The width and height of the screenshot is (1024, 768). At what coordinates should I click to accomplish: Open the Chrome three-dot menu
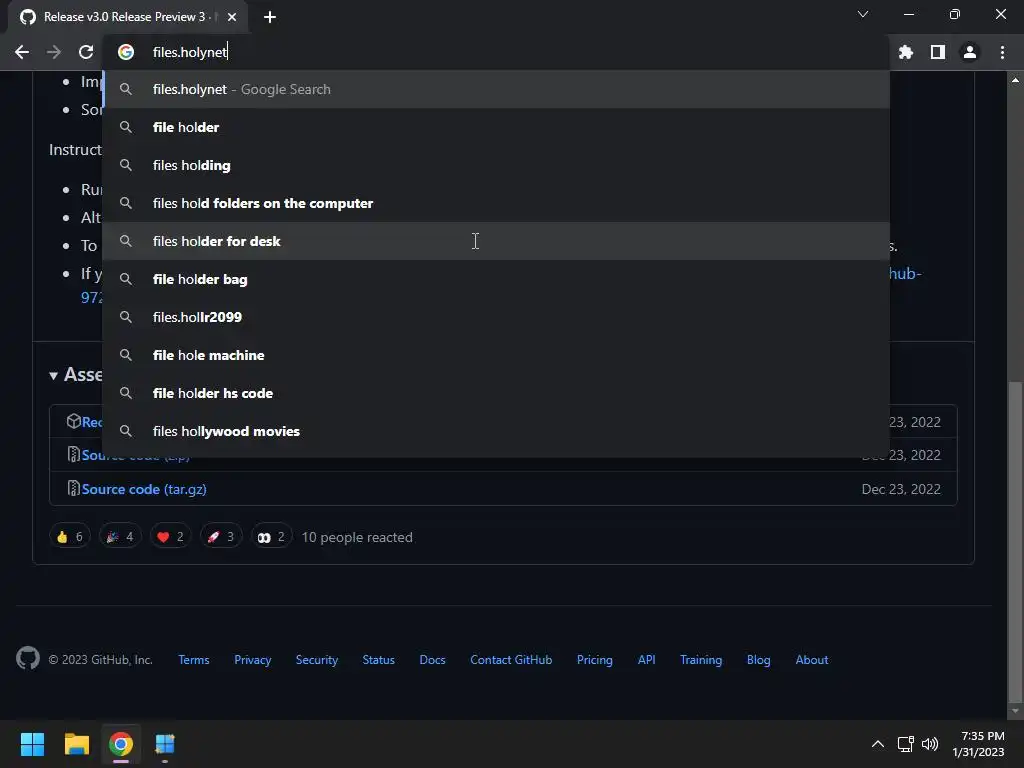click(x=1002, y=52)
